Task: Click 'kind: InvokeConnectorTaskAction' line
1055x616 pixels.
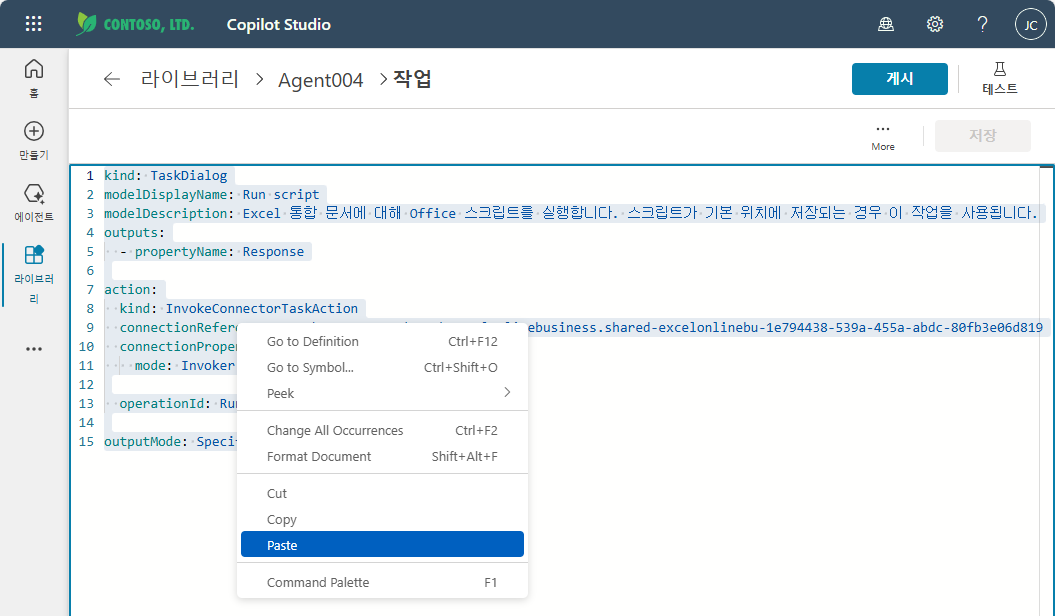Action: click(x=239, y=309)
